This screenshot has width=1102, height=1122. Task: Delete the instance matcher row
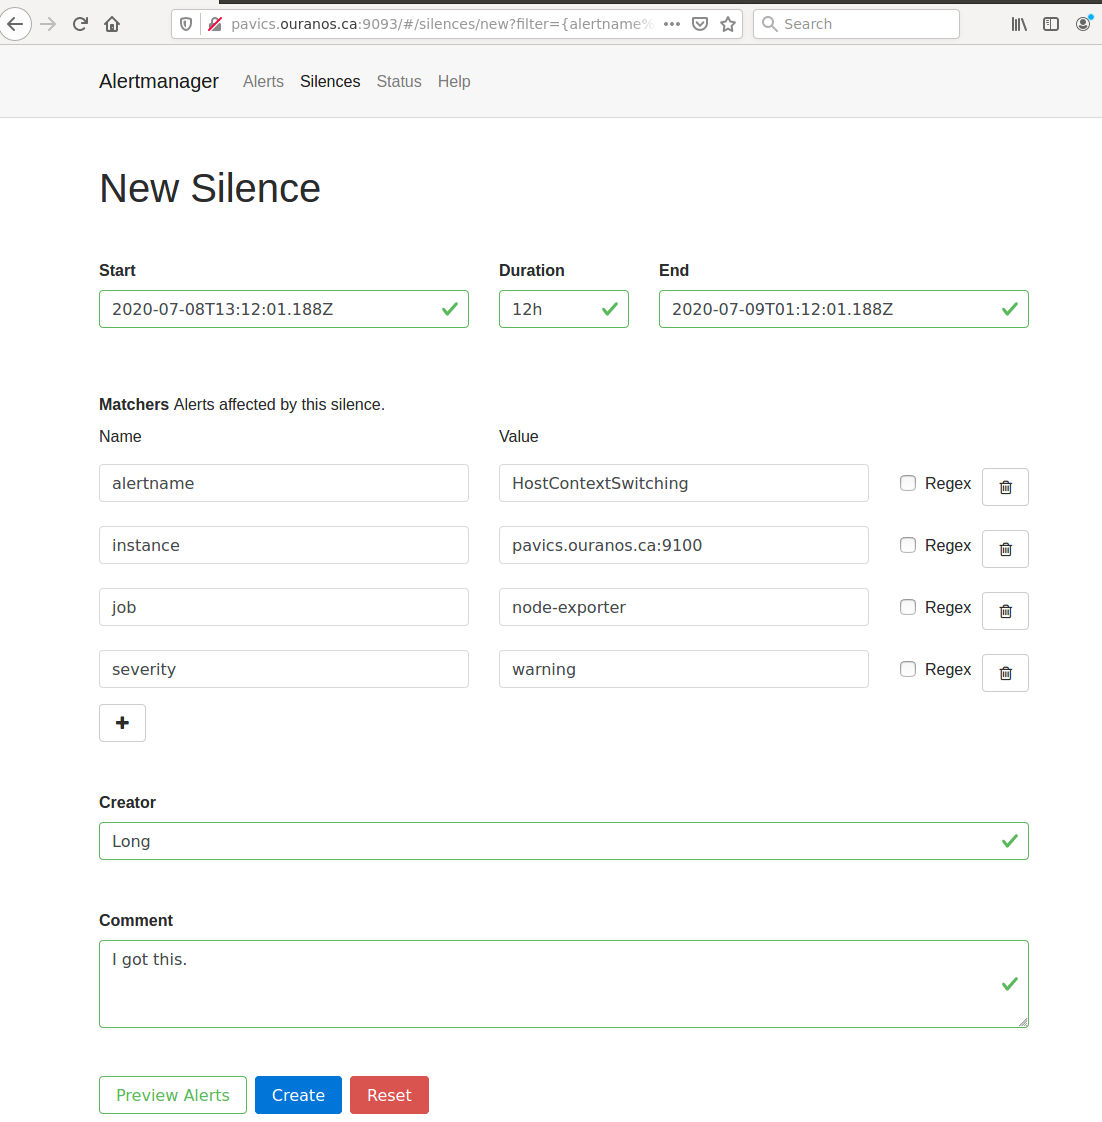pyautogui.click(x=1005, y=549)
